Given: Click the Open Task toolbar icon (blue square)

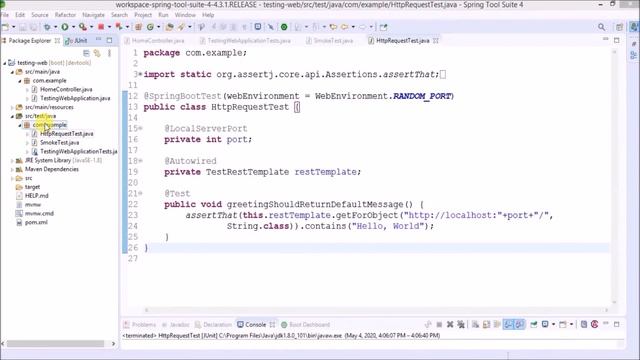Looking at the screenshot, I should tap(258, 27).
